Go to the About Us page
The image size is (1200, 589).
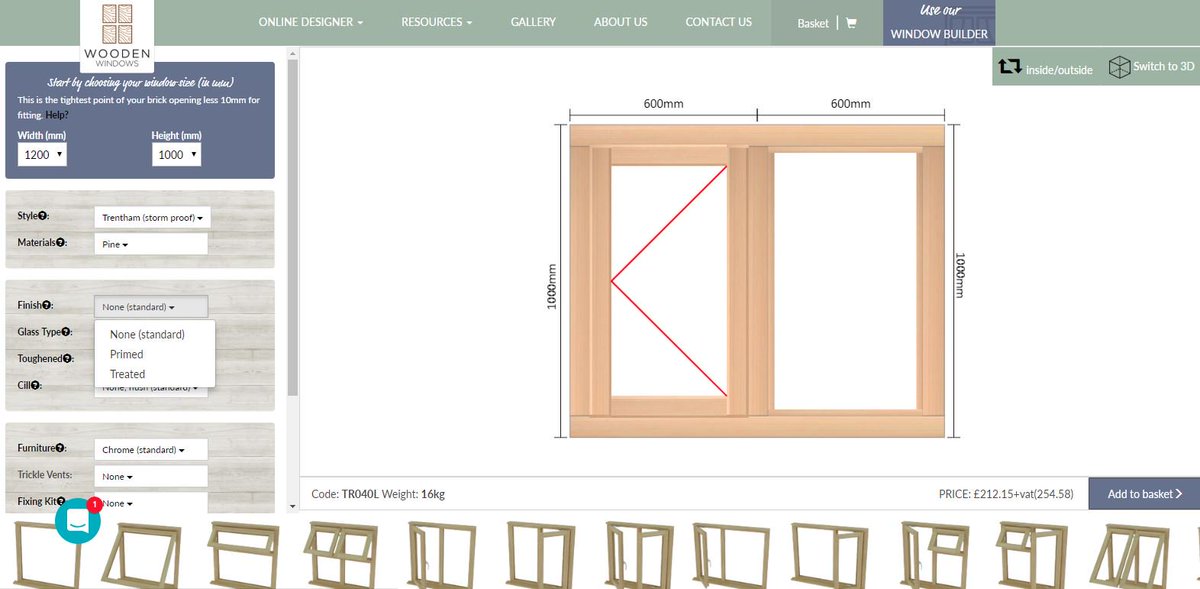[620, 22]
